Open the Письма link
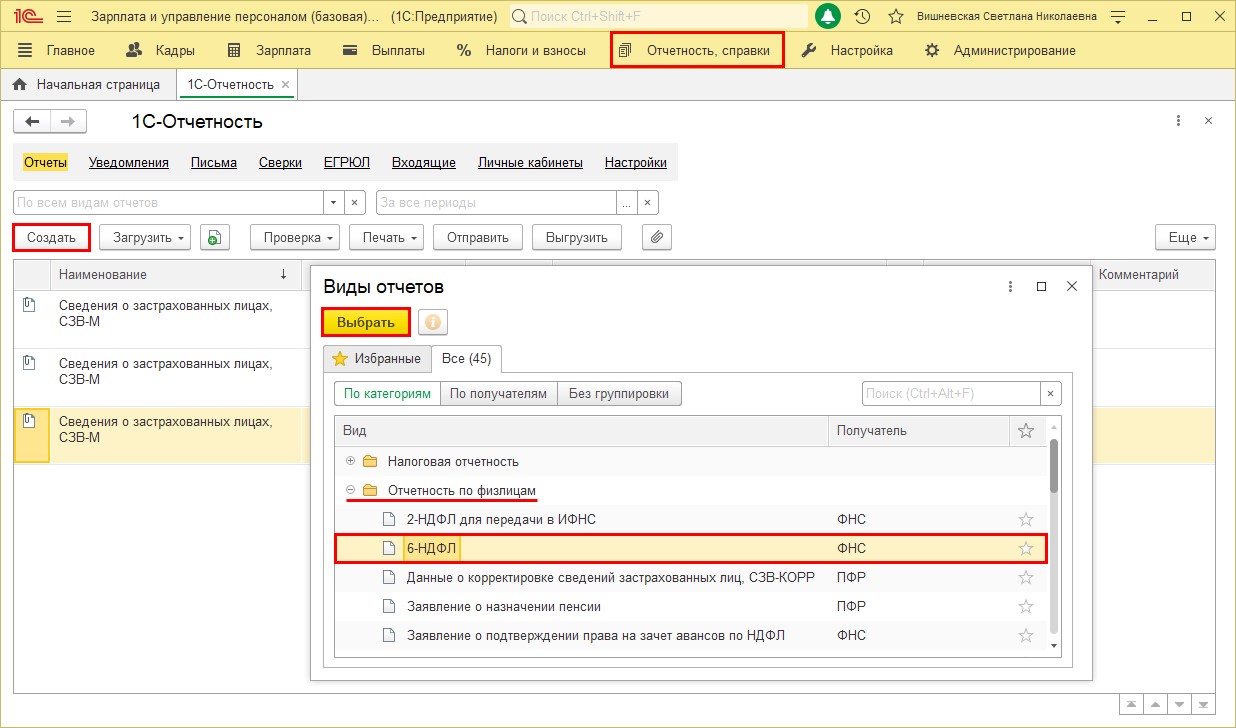 (x=214, y=162)
